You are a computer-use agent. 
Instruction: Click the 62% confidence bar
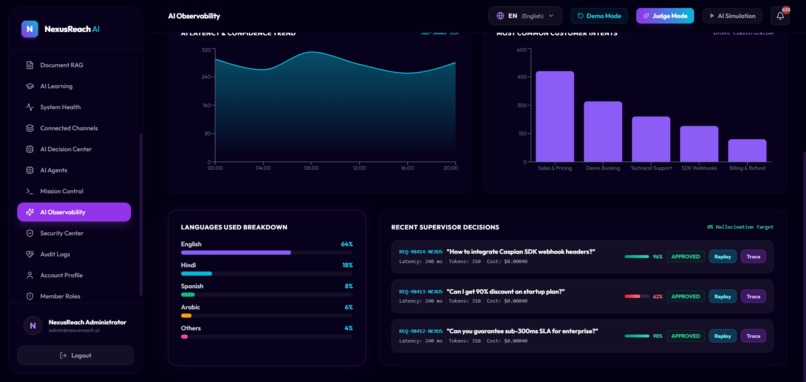(x=637, y=297)
